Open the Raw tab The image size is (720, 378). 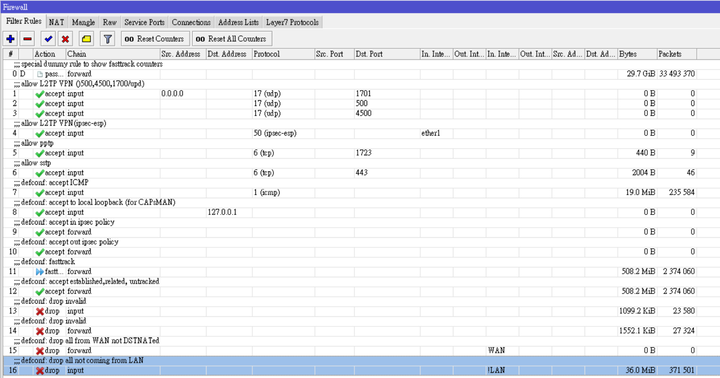coord(110,22)
